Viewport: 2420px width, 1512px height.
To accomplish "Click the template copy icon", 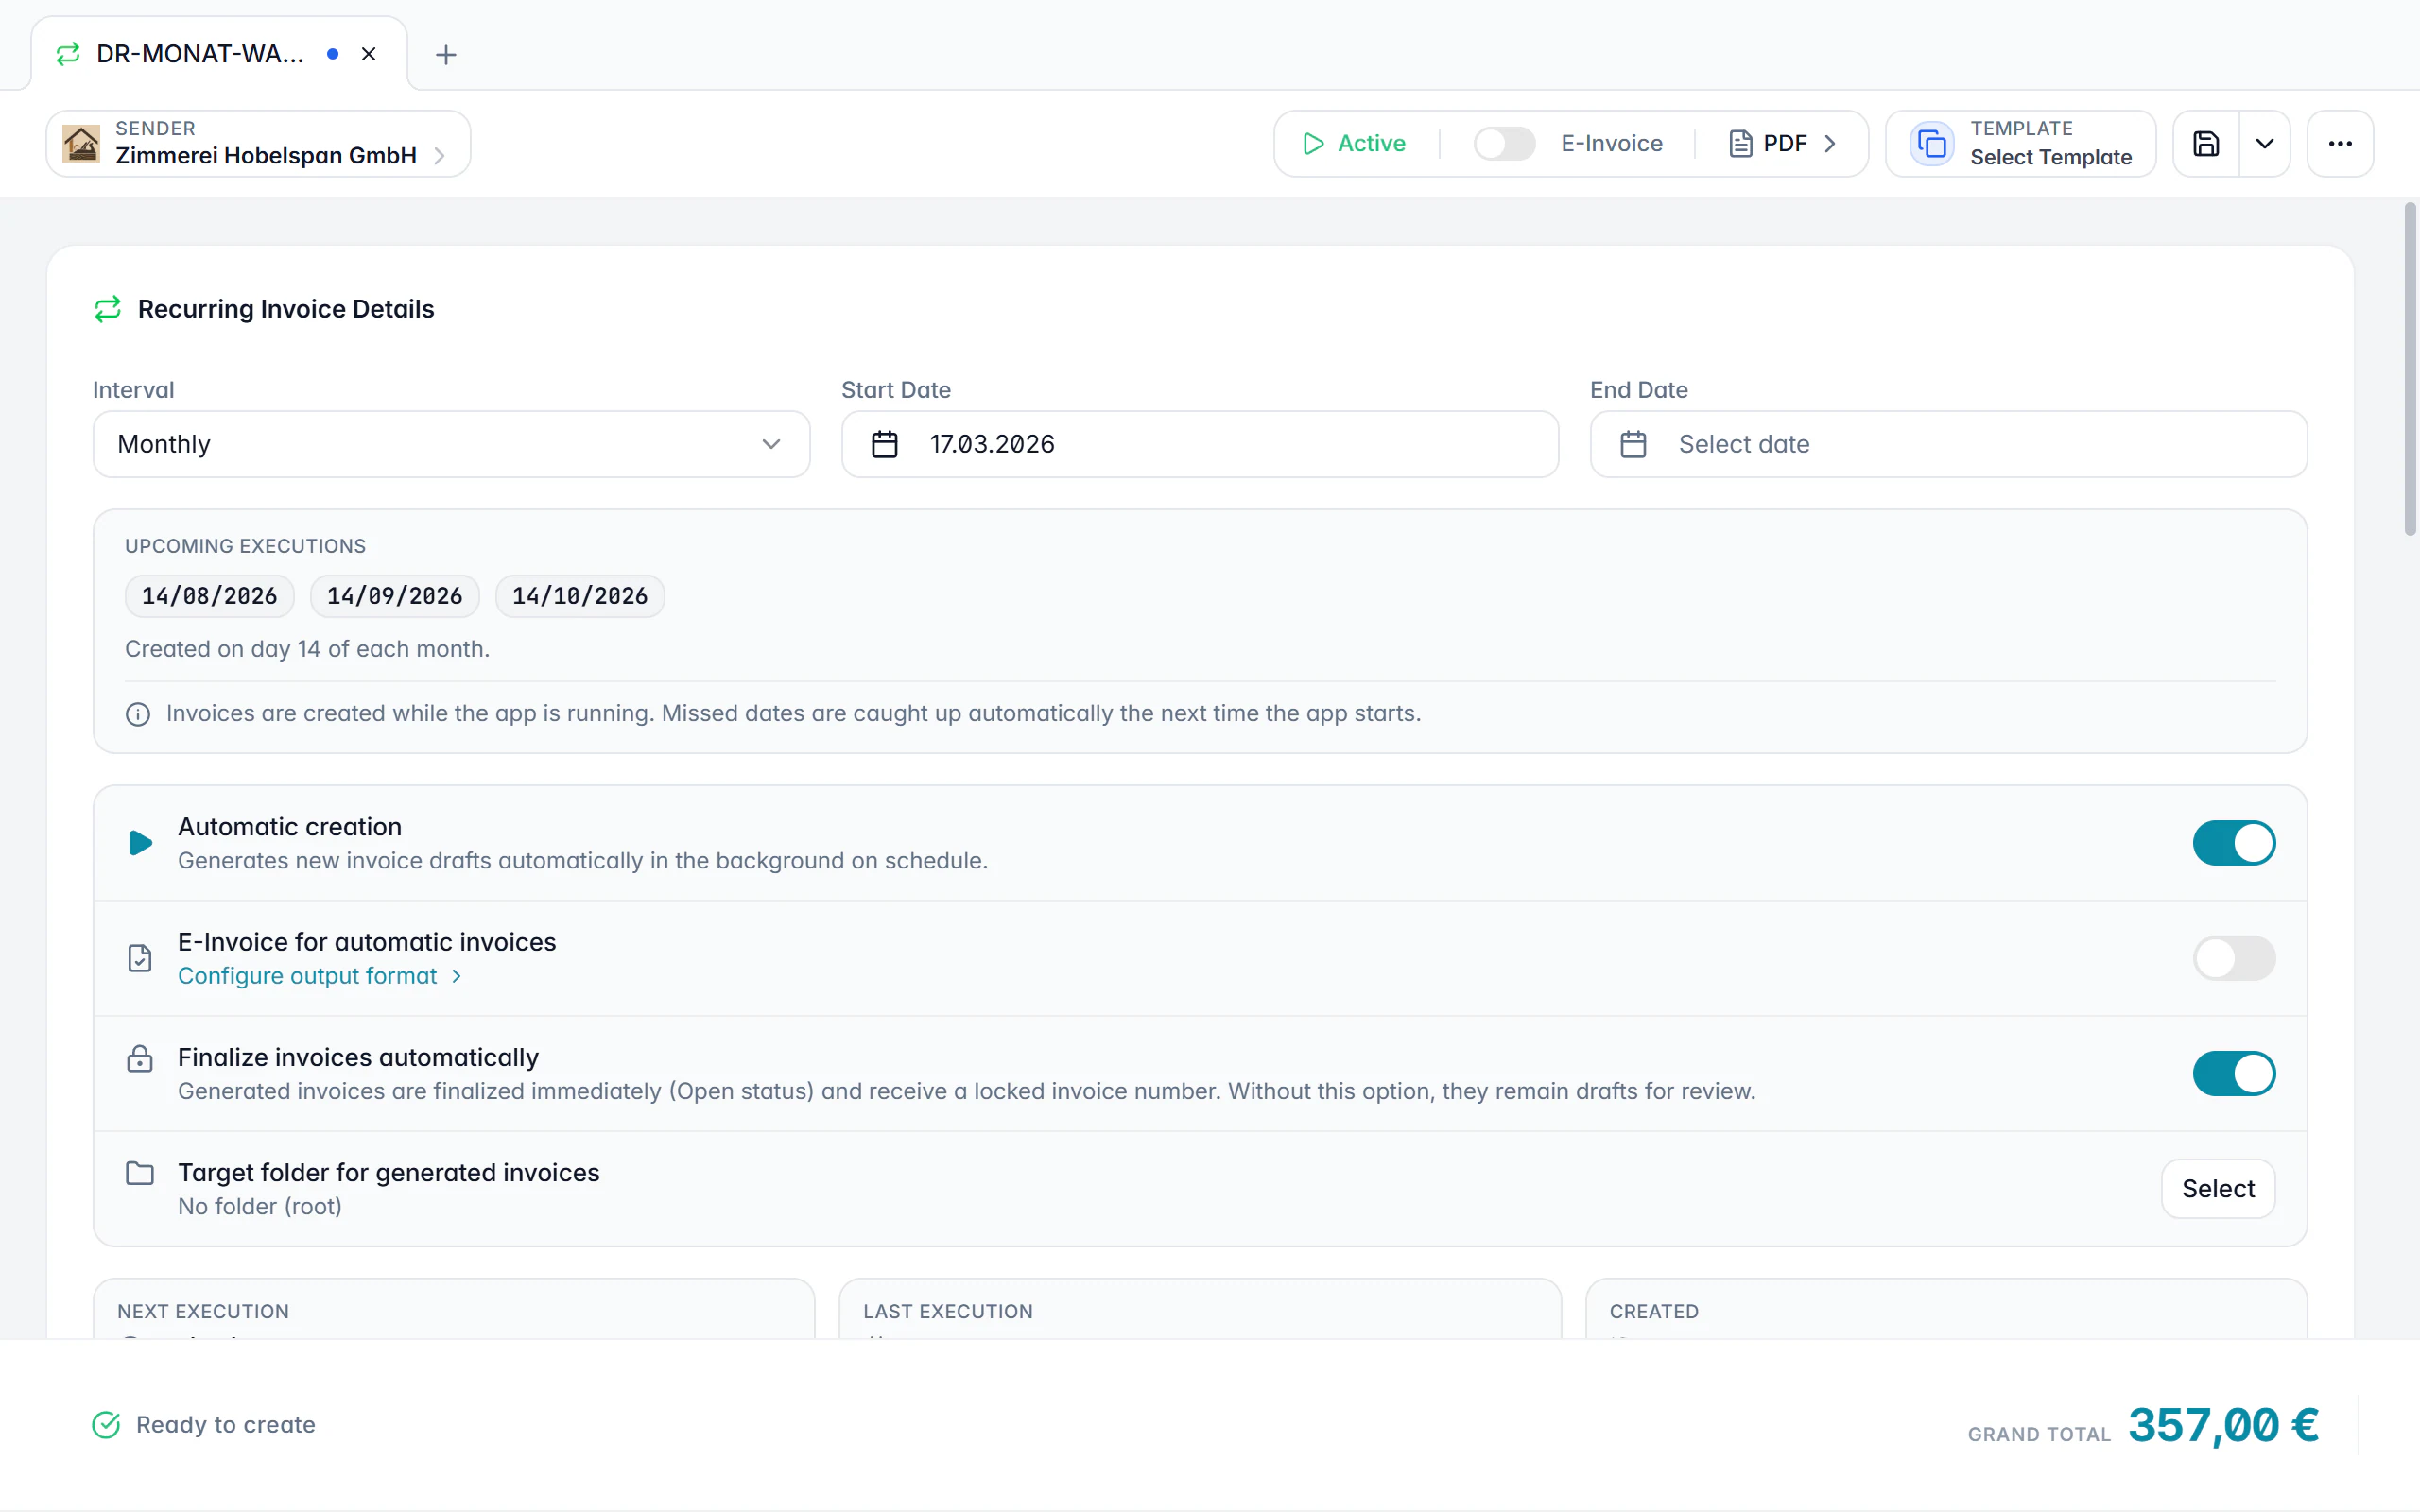I will tap(1932, 144).
